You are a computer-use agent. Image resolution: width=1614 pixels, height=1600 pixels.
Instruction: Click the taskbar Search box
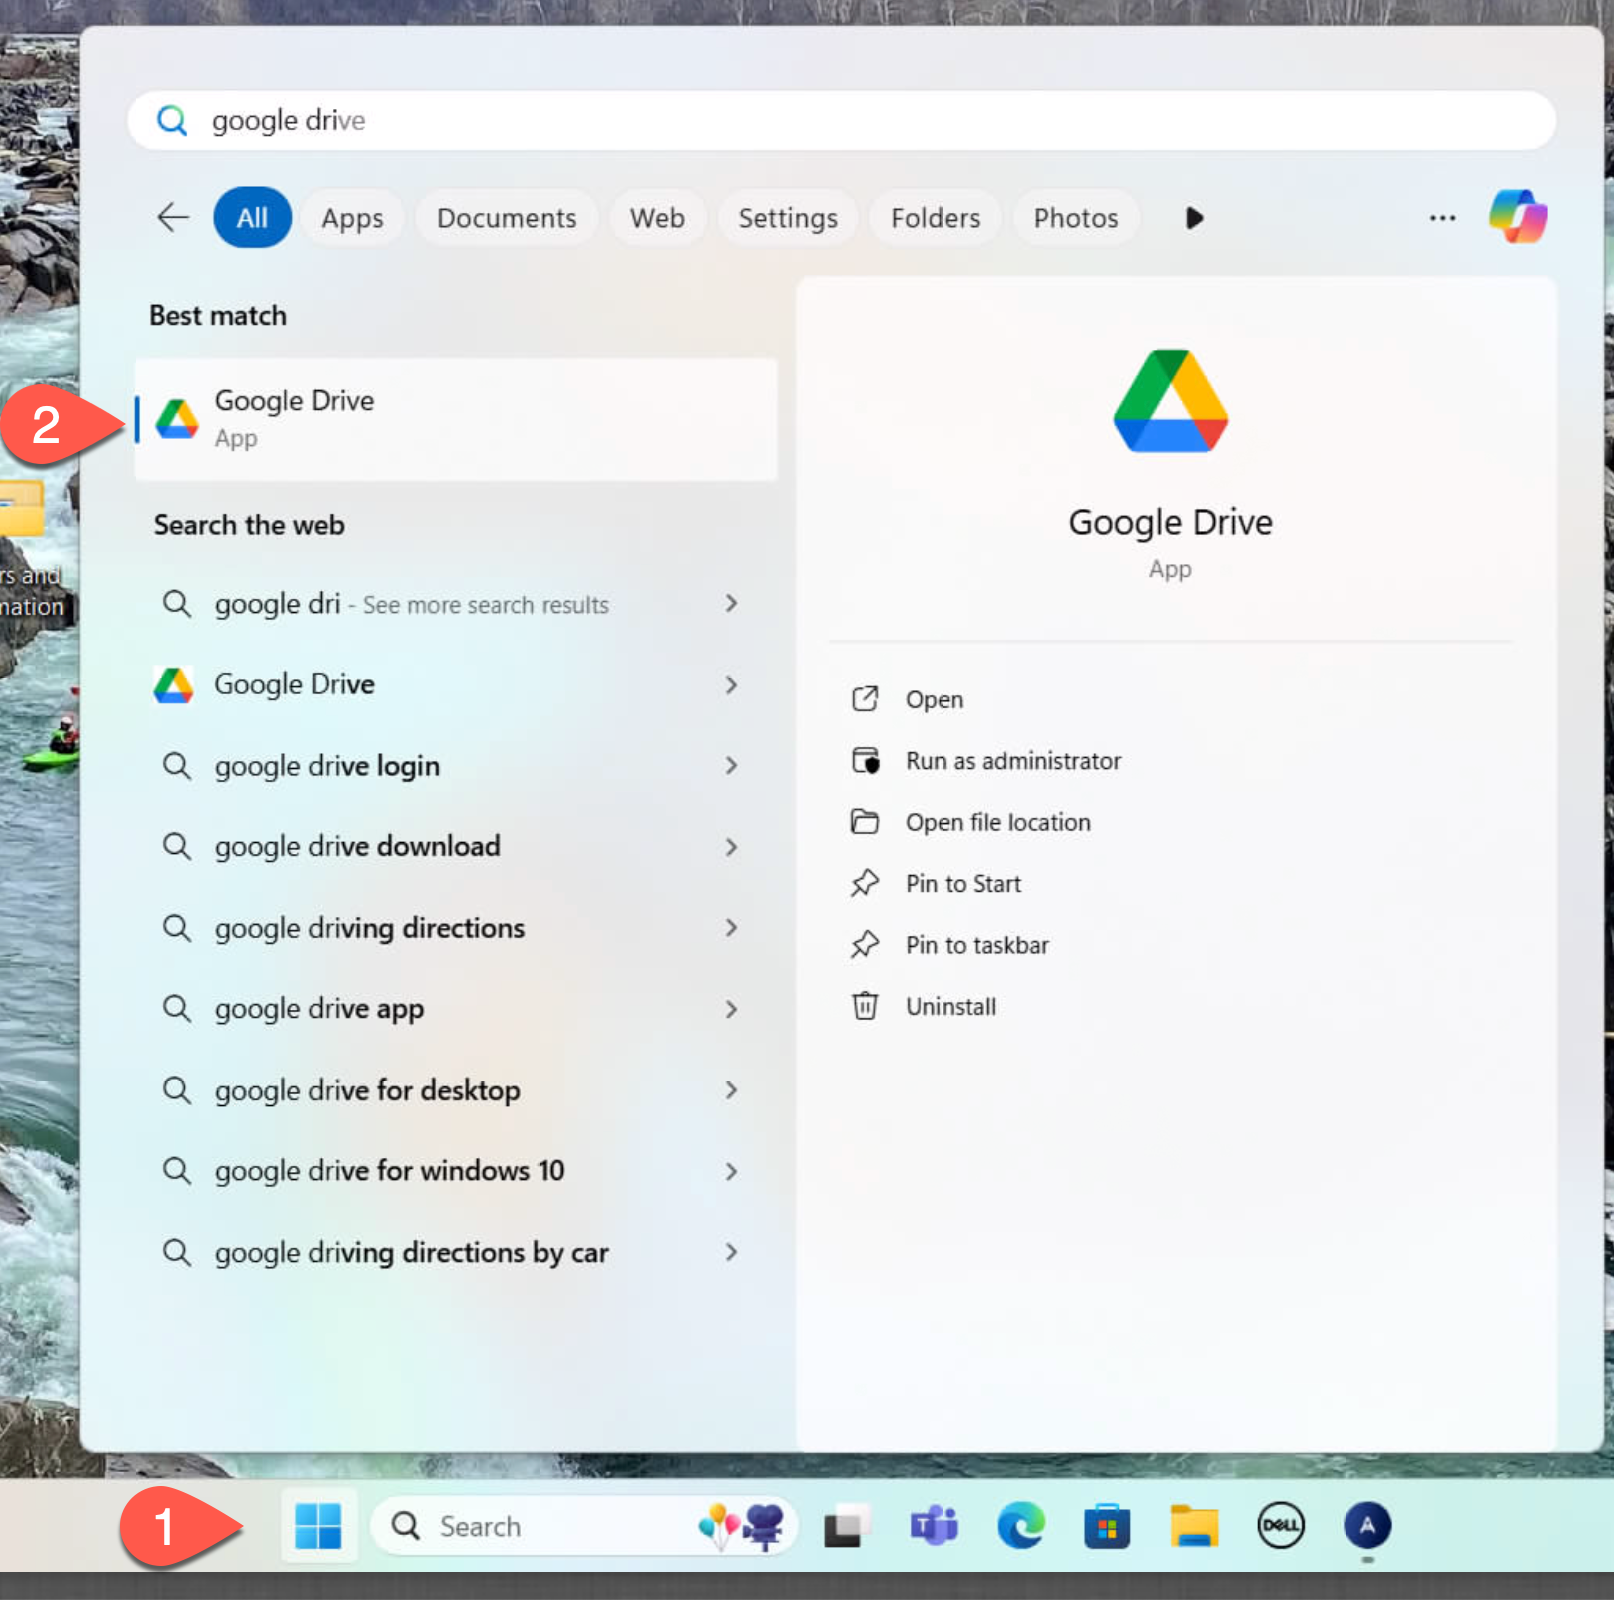(x=583, y=1526)
